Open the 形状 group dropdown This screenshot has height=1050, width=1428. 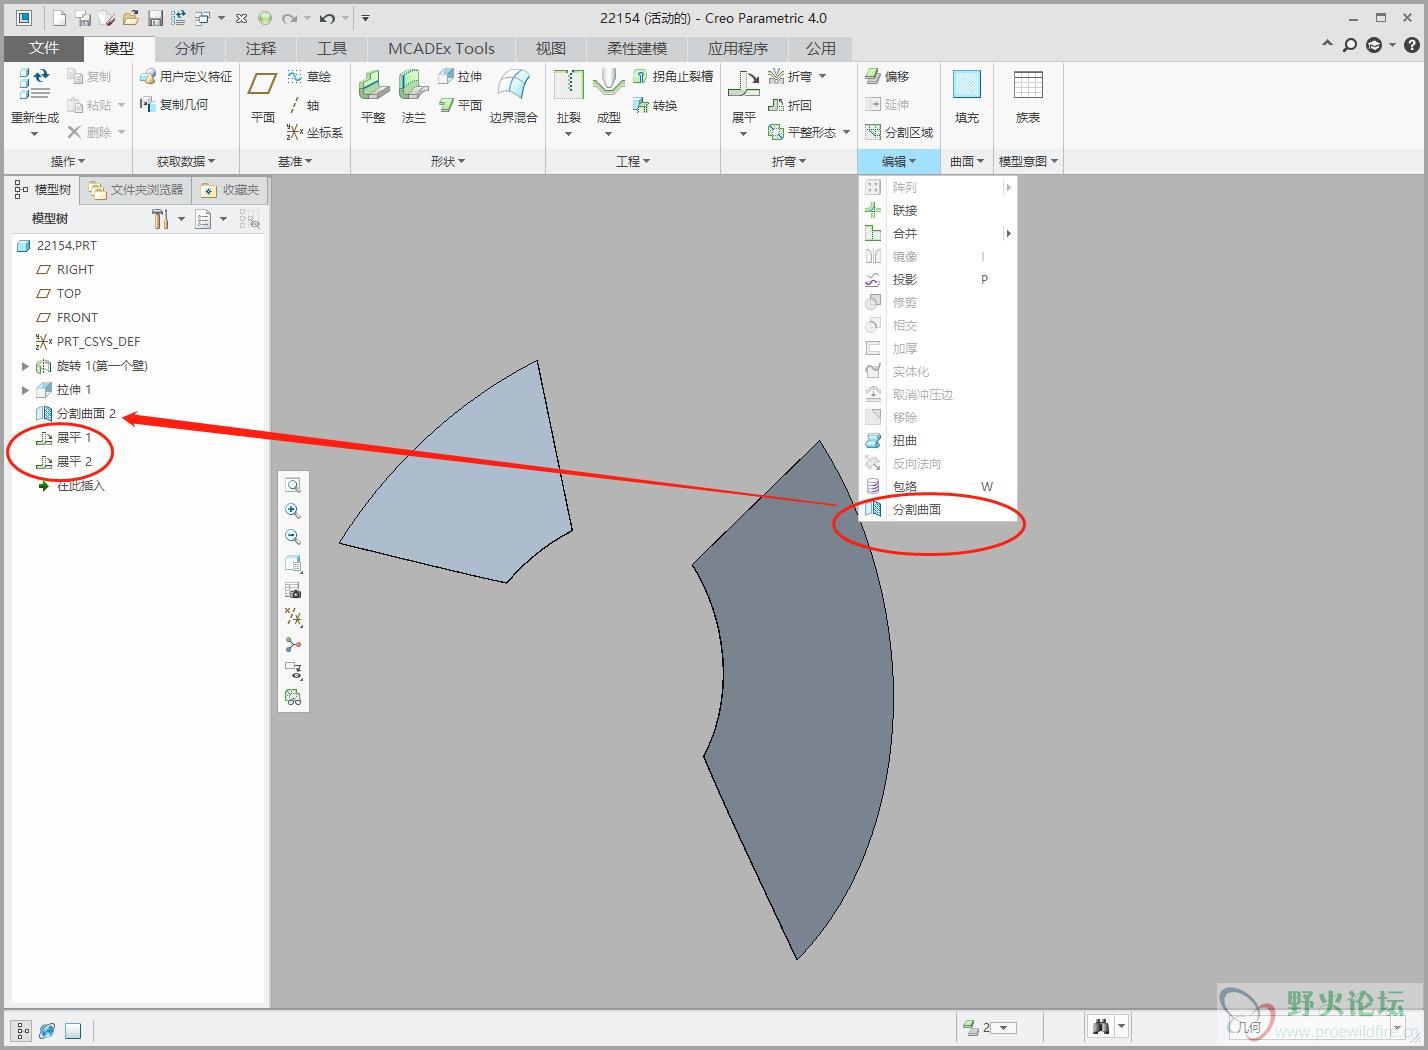(448, 161)
